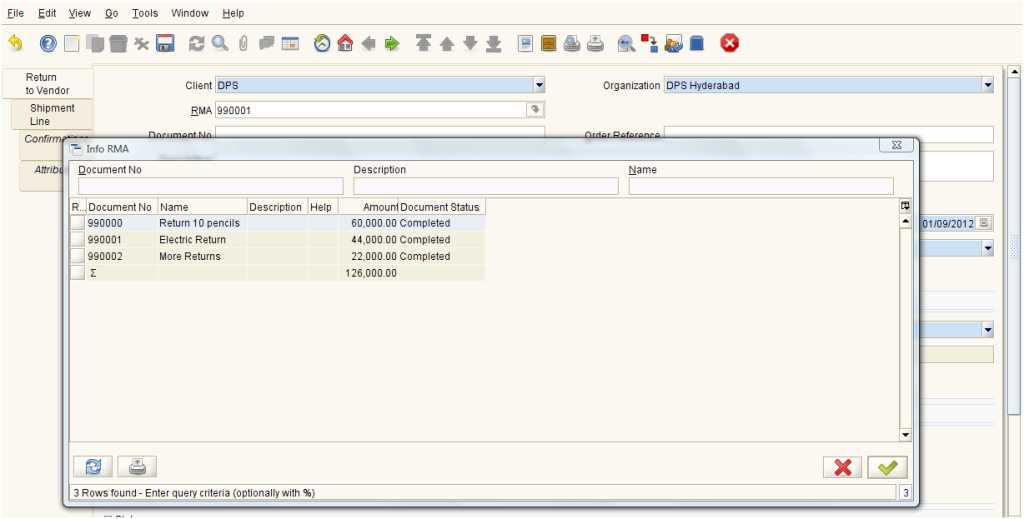The height and width of the screenshot is (519, 1024).
Task: Sort by the Document No column header
Action: [x=122, y=207]
